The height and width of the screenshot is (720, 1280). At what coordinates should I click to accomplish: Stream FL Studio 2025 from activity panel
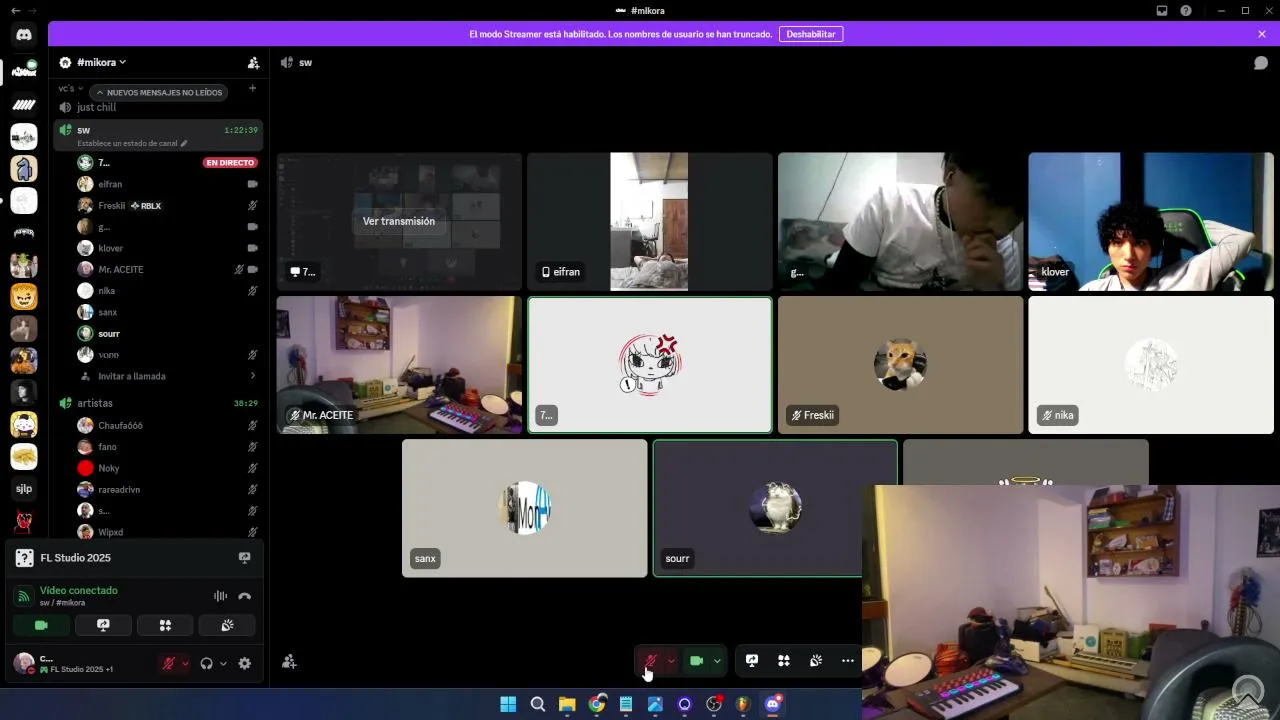(244, 558)
